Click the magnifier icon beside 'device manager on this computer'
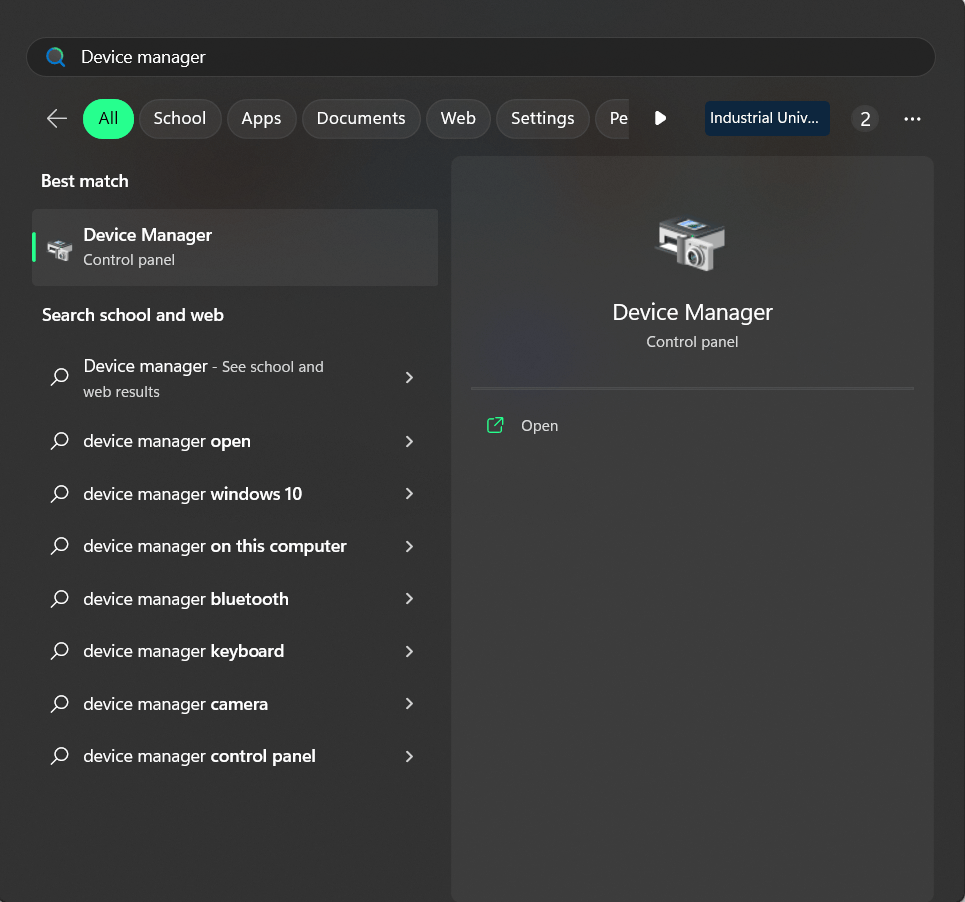The width and height of the screenshot is (965, 902). click(x=60, y=546)
